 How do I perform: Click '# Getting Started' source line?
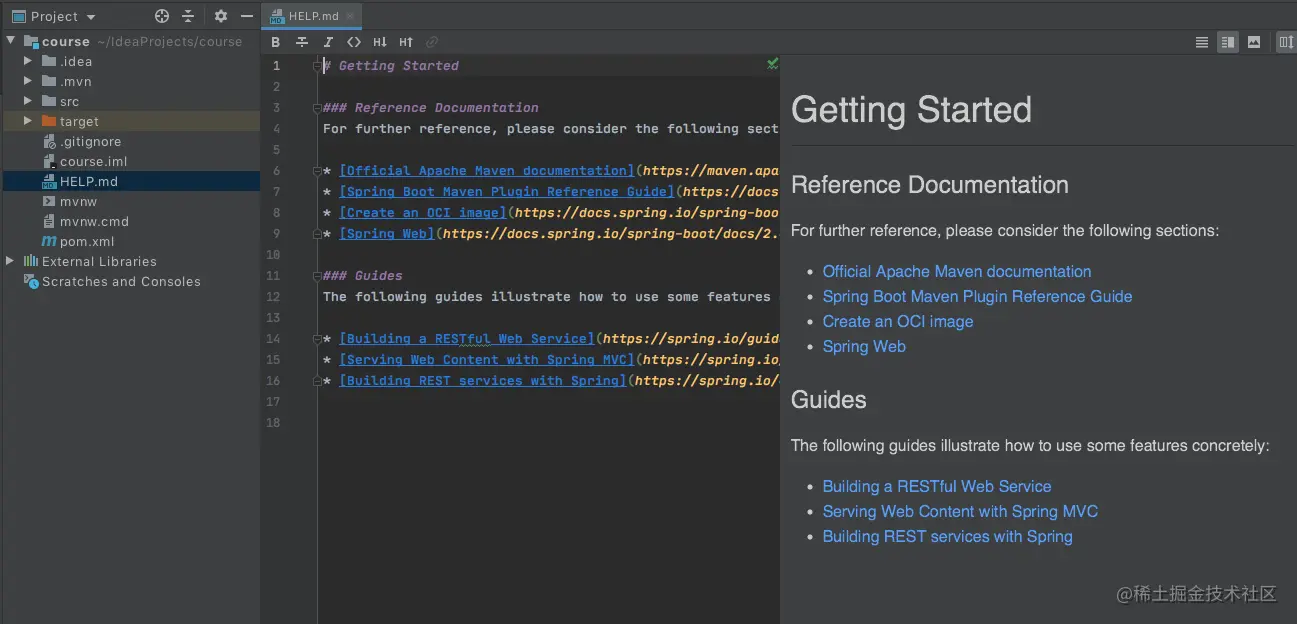tap(391, 65)
